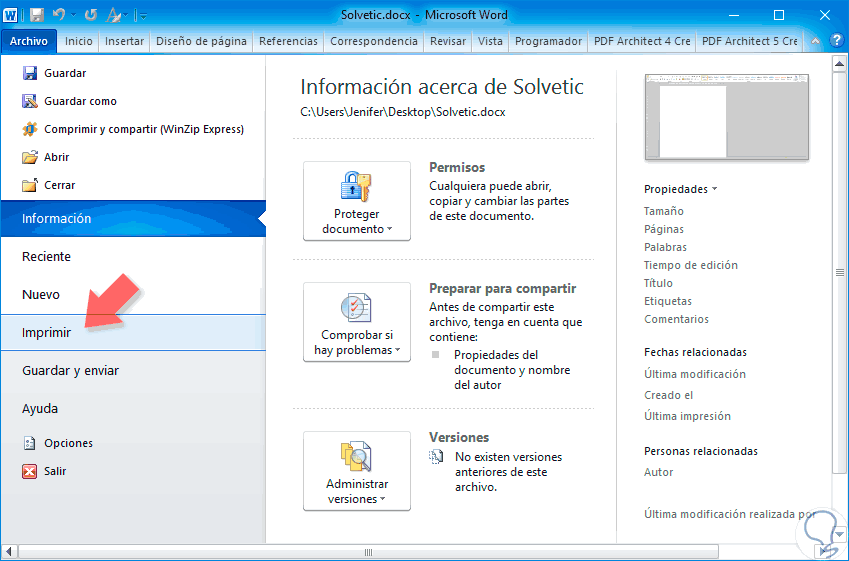Open the Programador tab
The image size is (849, 561).
[x=548, y=41]
